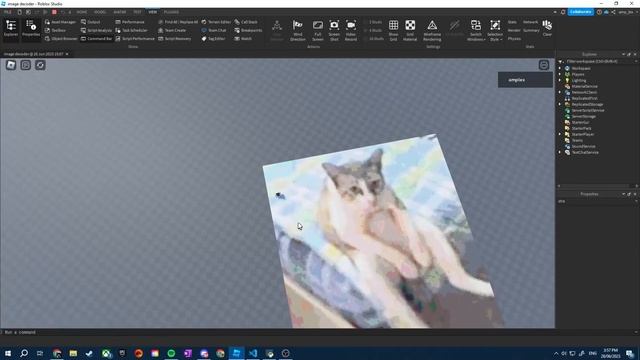Open Find All / Replace All
This screenshot has height=360, width=640.
(x=178, y=22)
